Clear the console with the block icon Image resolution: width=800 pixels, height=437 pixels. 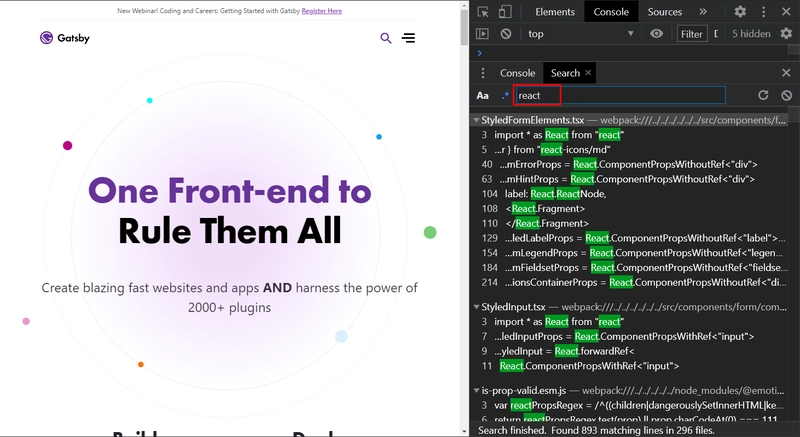point(507,34)
